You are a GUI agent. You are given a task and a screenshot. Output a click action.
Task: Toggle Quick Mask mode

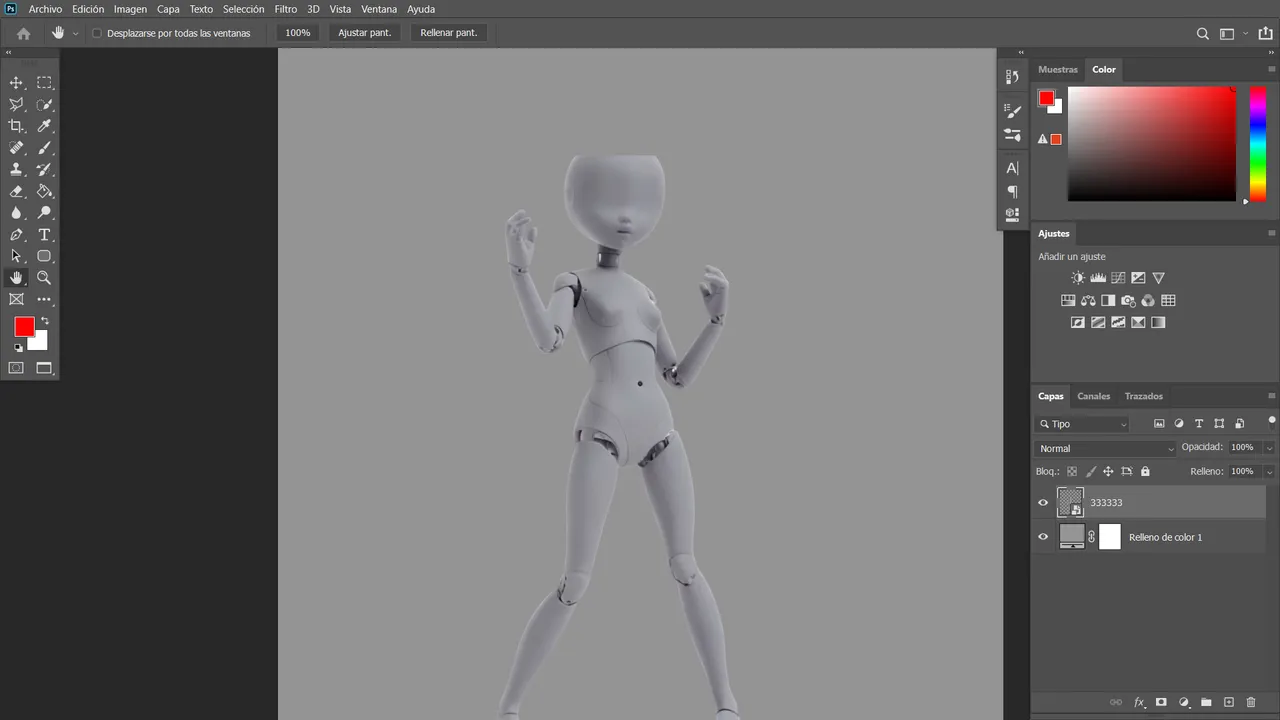point(16,368)
